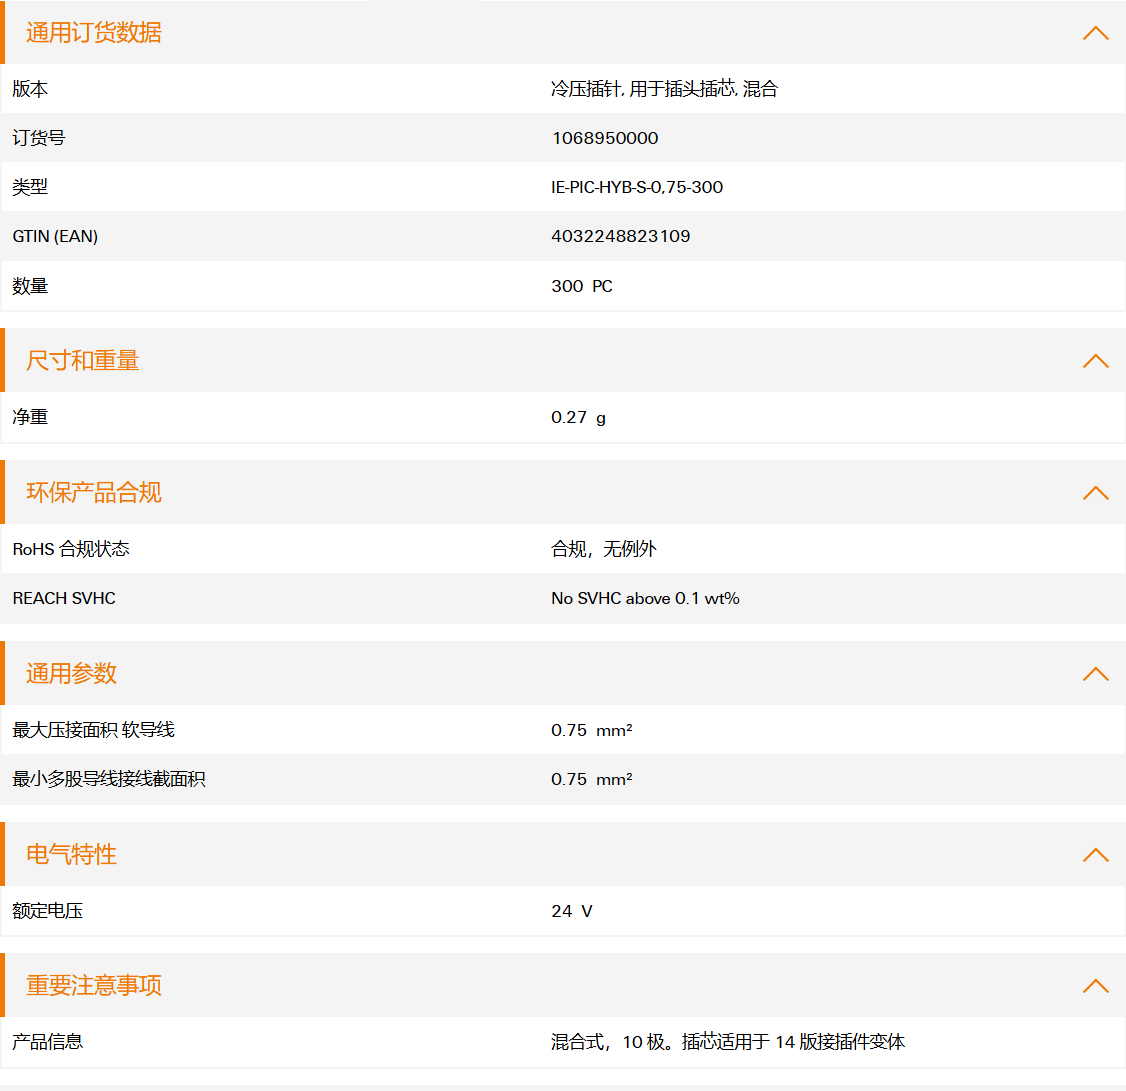Click the 额定电压 row label
The width and height of the screenshot is (1126, 1091).
pyautogui.click(x=47, y=911)
